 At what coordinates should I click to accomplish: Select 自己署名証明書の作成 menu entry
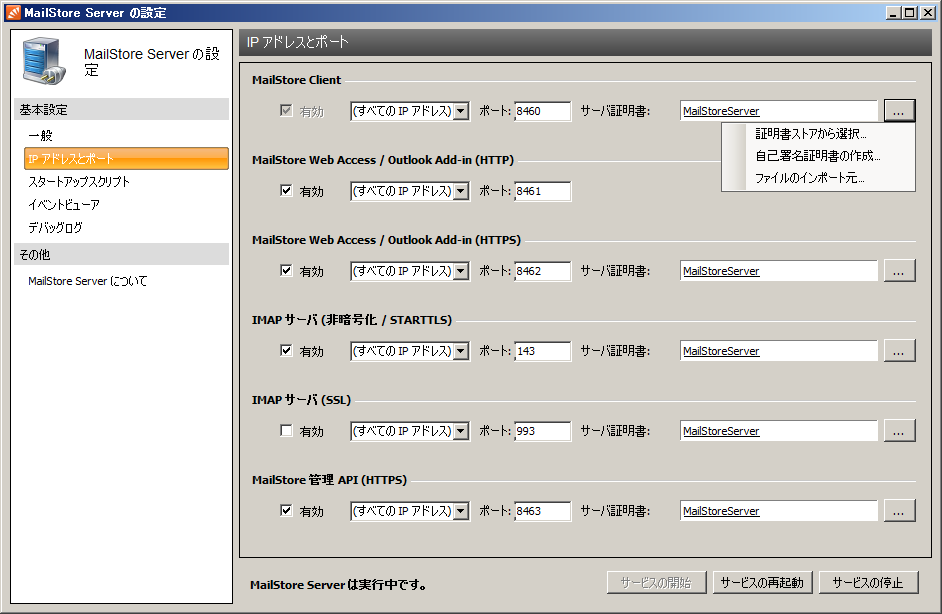click(x=817, y=156)
